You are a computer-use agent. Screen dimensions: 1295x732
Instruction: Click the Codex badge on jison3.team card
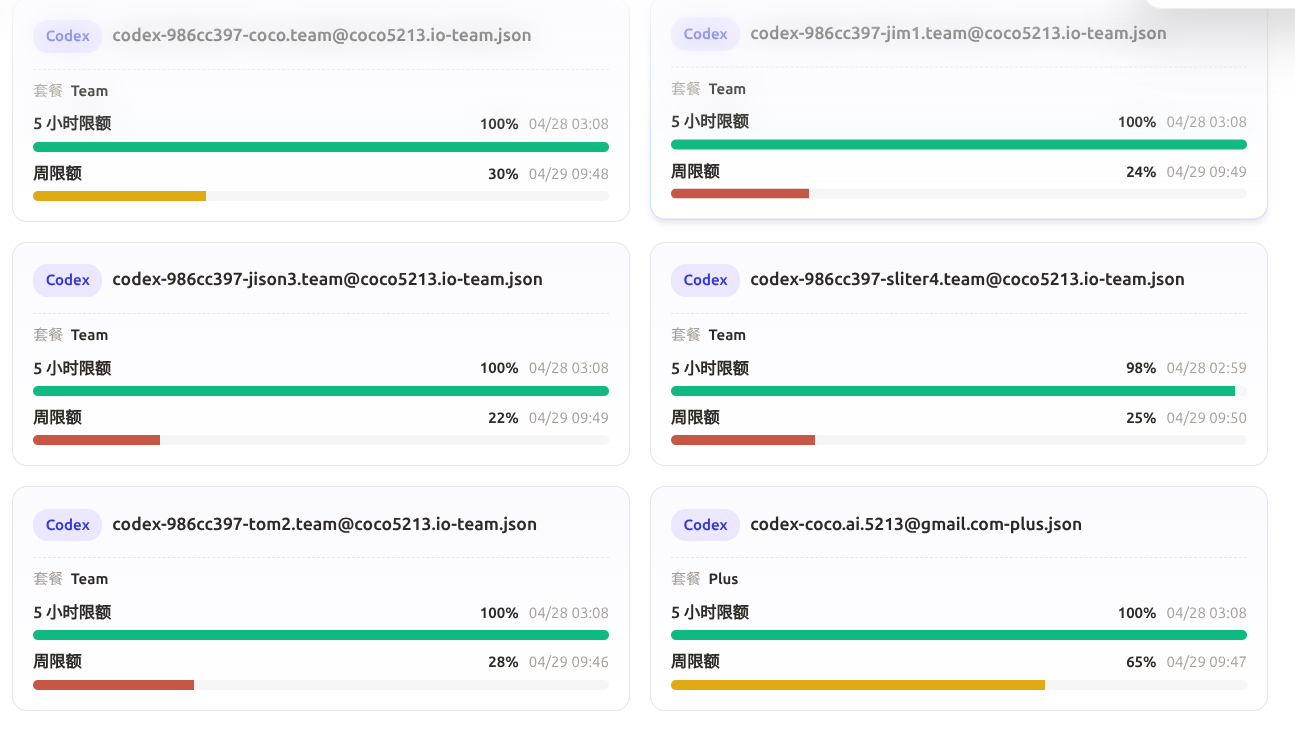point(67,280)
